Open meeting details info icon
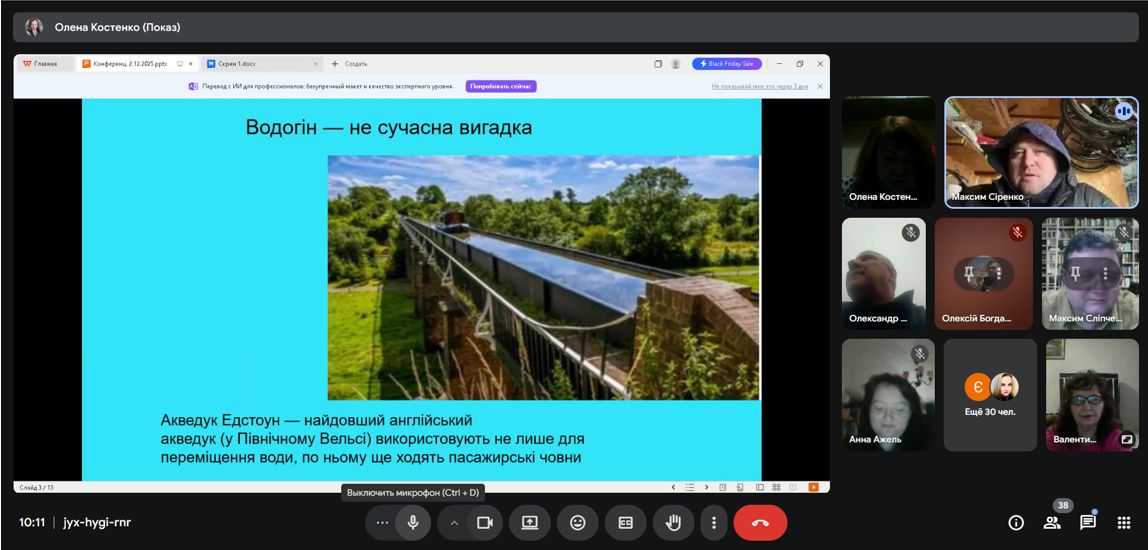Screen dimensions: 1148x550 [1016, 522]
